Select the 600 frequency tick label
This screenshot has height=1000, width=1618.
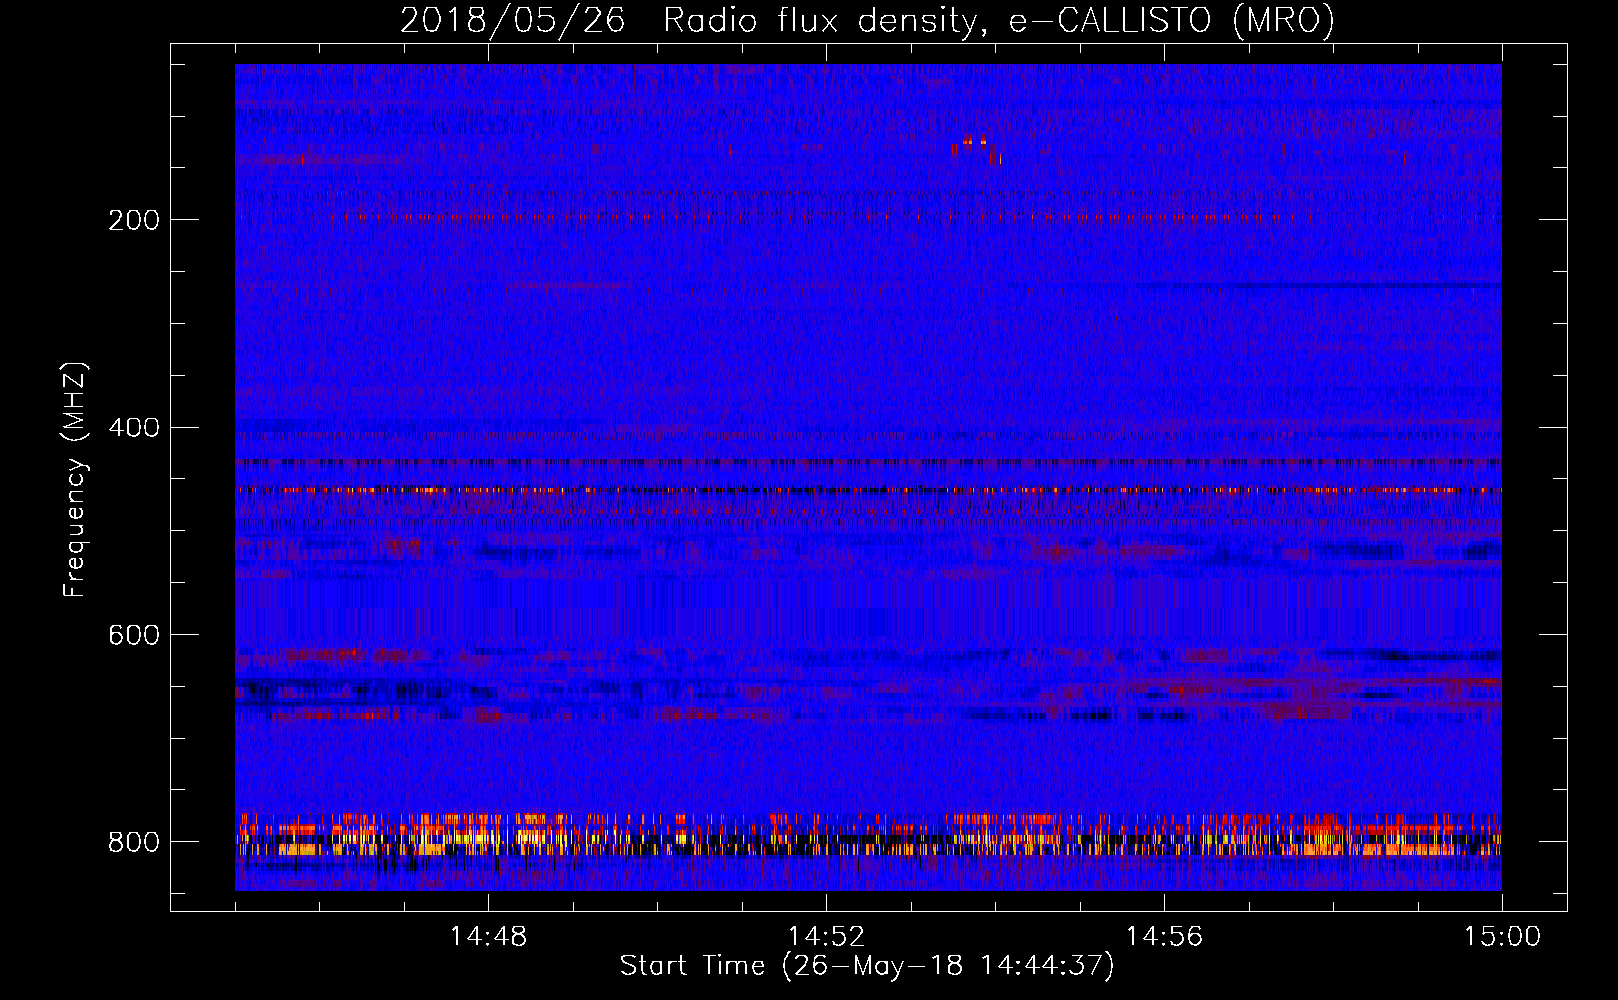click(133, 634)
